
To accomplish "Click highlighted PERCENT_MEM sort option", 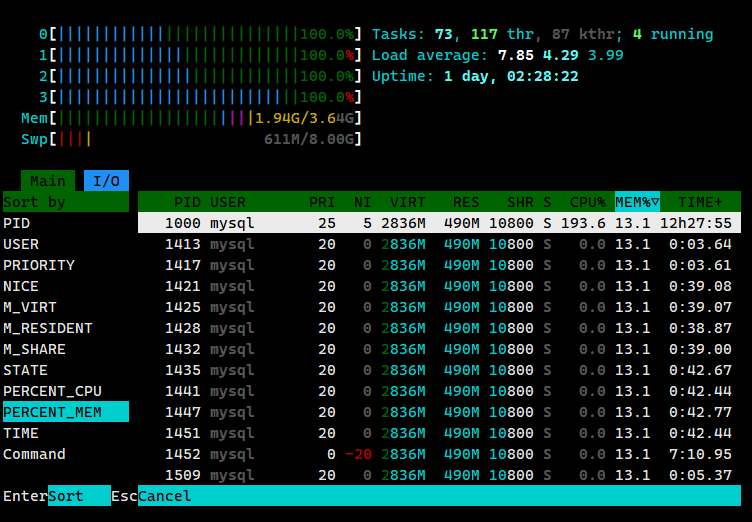I will tap(52, 412).
